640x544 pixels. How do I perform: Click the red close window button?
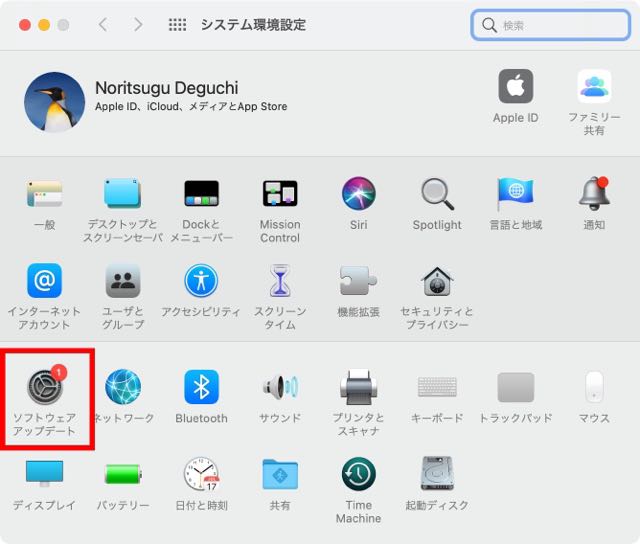(x=25, y=25)
